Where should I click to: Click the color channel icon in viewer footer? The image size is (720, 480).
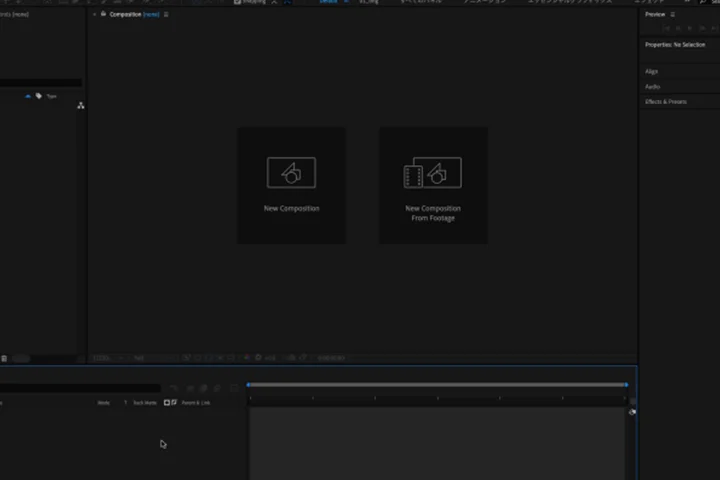coord(247,357)
